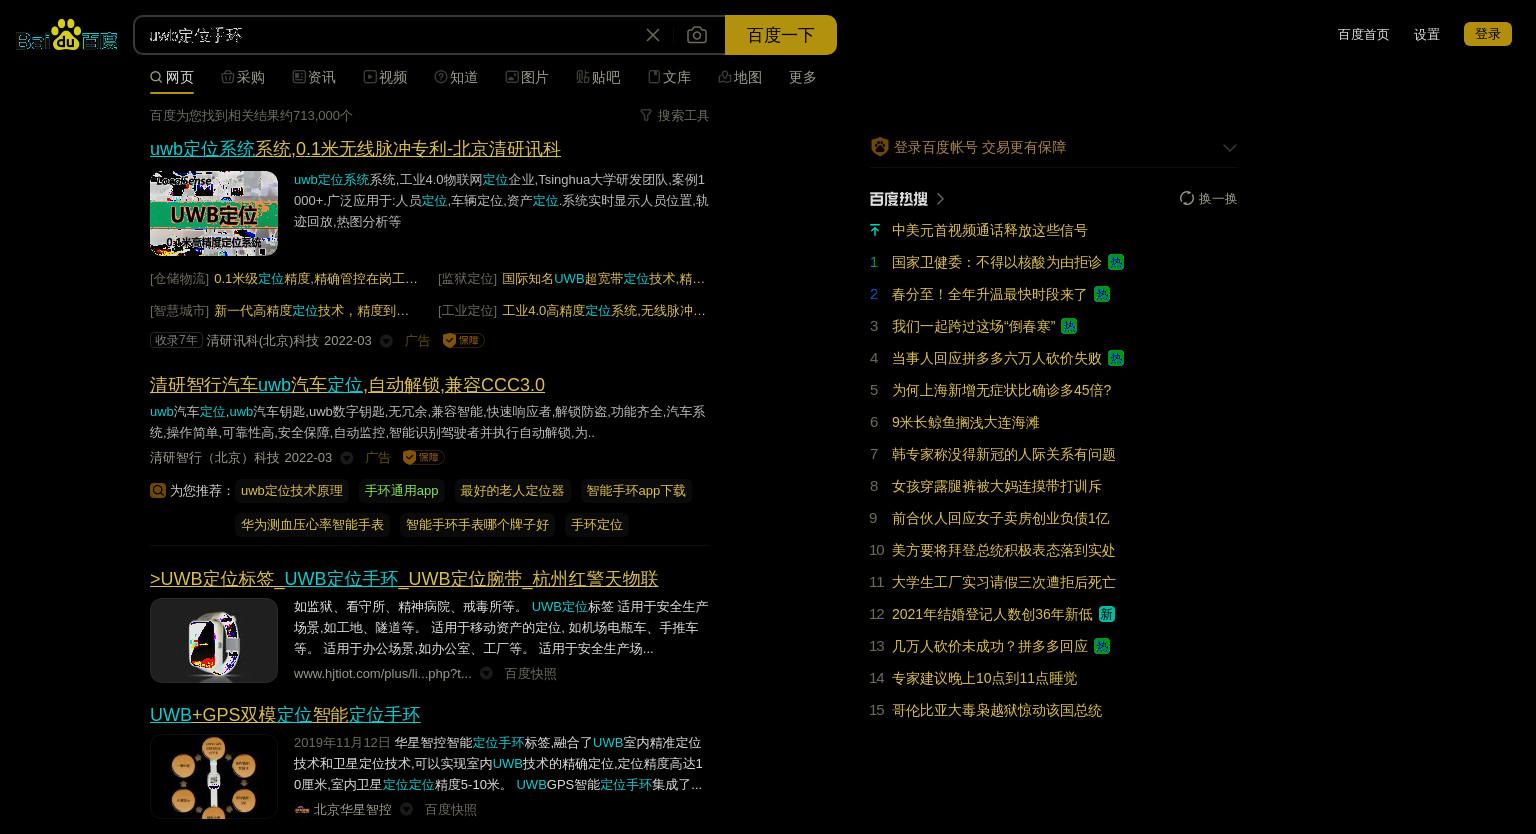Click the 登录 button
1536x834 pixels.
(x=1488, y=34)
